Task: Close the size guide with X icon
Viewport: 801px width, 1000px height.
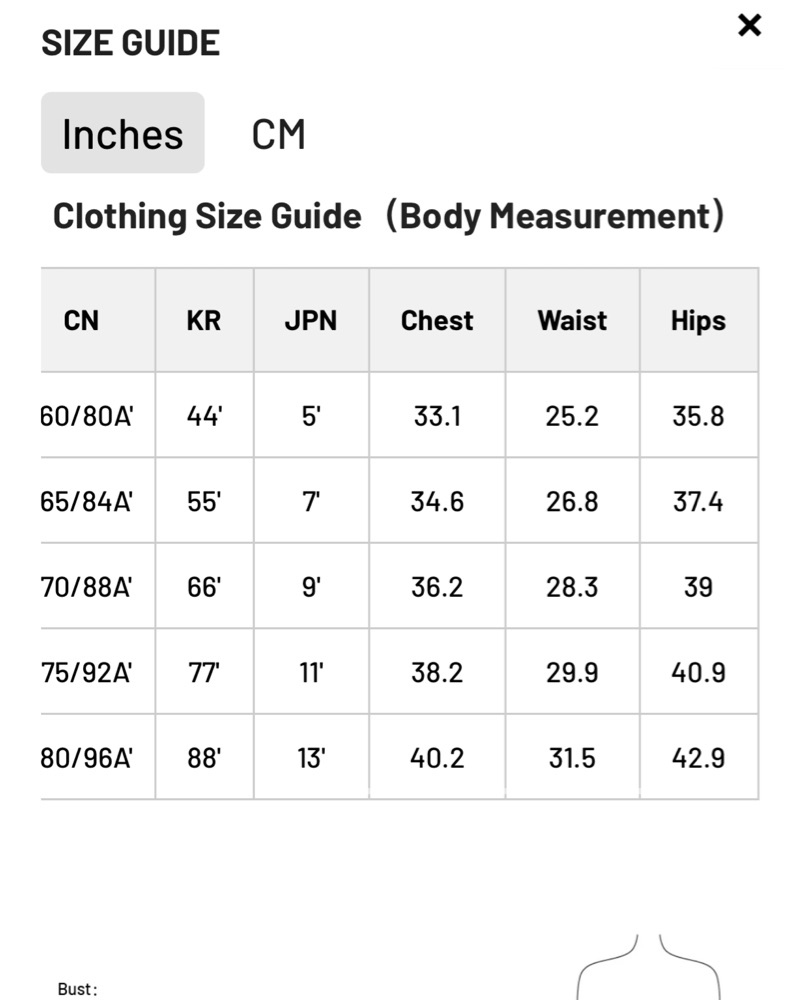Action: point(749,26)
